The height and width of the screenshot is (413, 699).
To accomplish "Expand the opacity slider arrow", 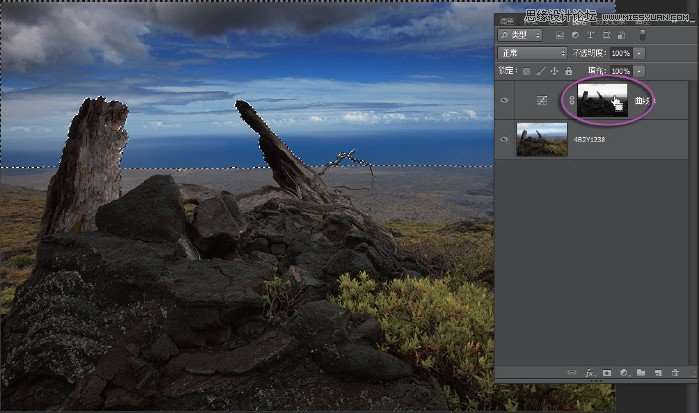I will (x=640, y=52).
